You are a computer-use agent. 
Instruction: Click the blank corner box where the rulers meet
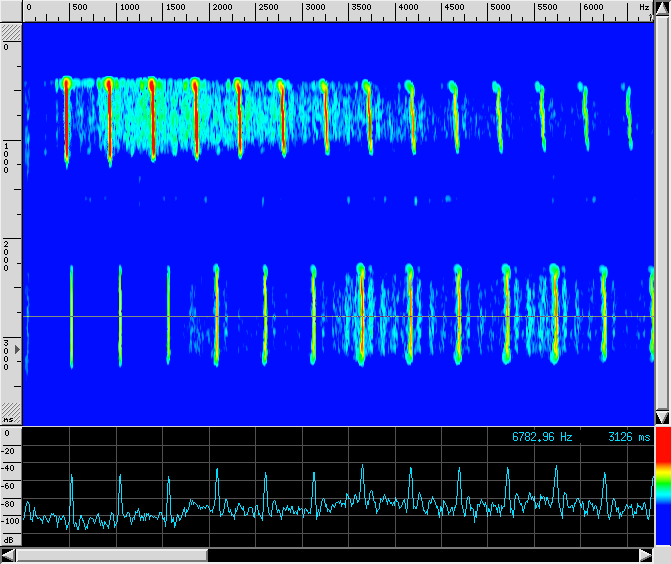11,9
